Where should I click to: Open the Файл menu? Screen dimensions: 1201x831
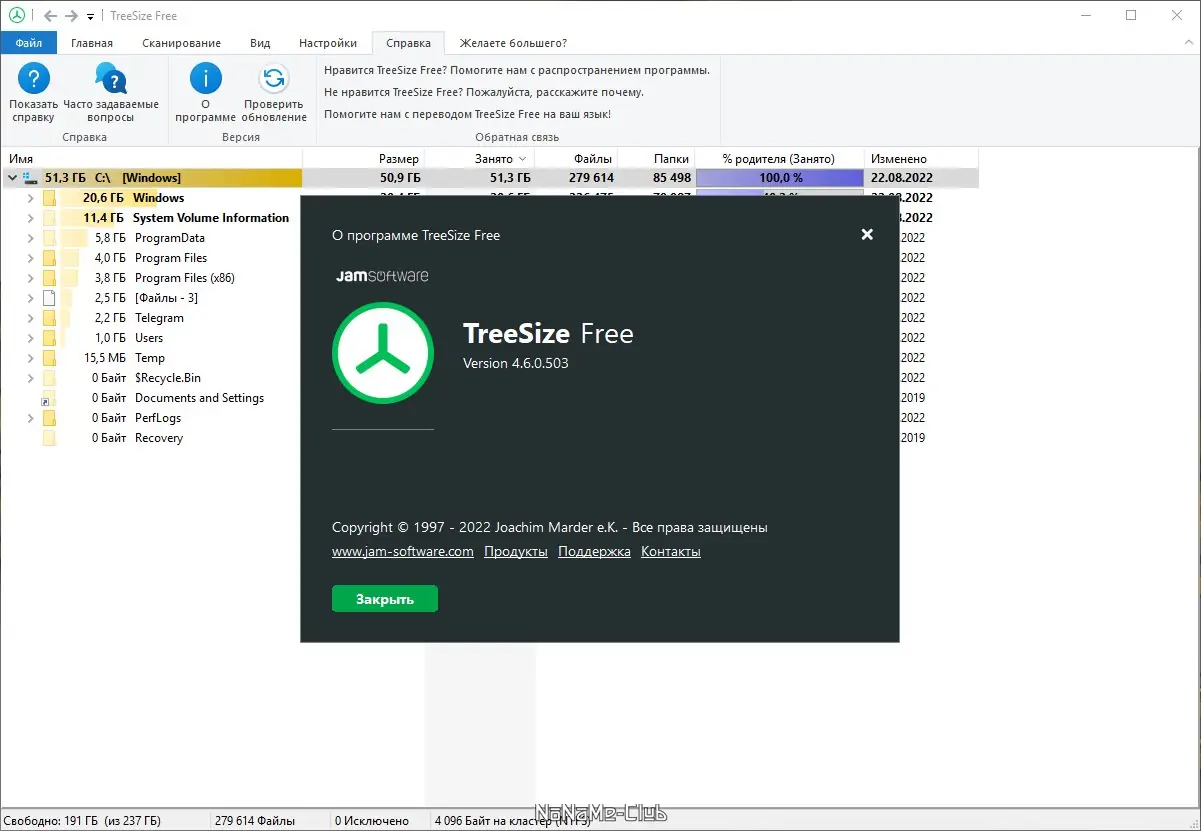click(29, 43)
